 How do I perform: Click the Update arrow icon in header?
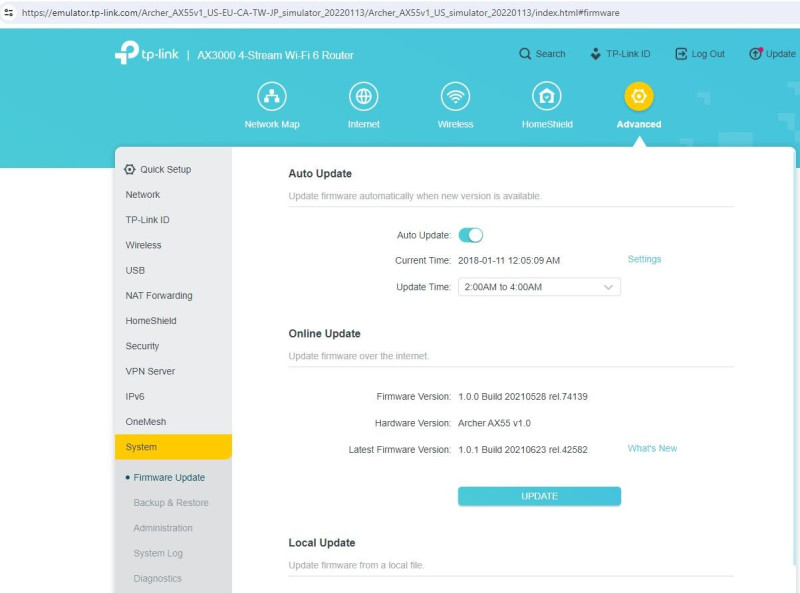tap(755, 54)
